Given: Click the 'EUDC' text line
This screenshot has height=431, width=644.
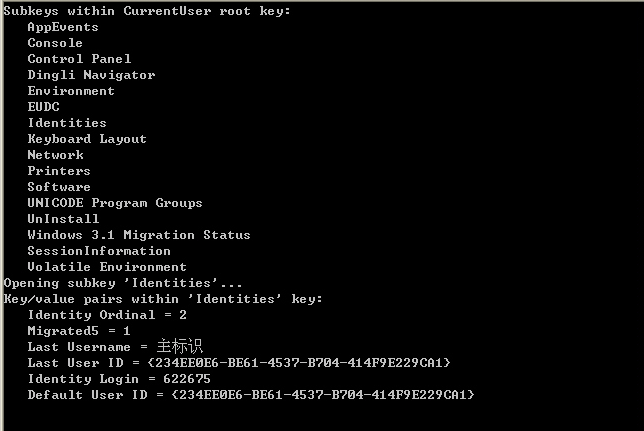Looking at the screenshot, I should click(44, 107).
